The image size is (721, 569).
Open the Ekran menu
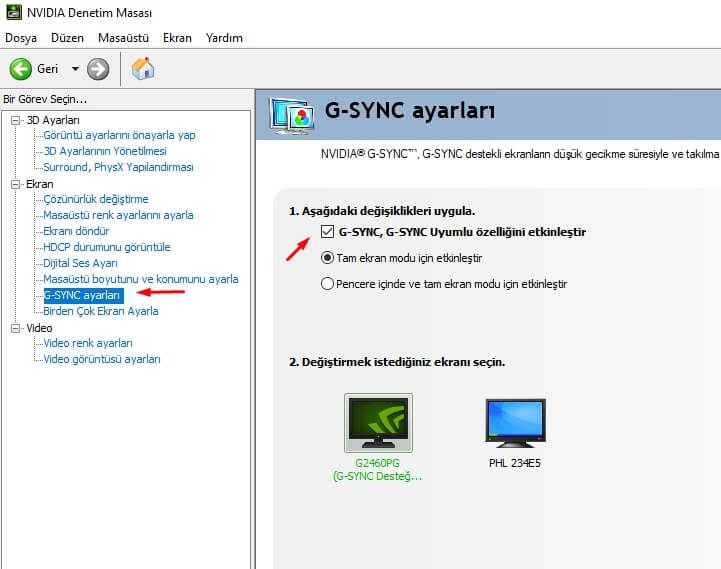[177, 38]
